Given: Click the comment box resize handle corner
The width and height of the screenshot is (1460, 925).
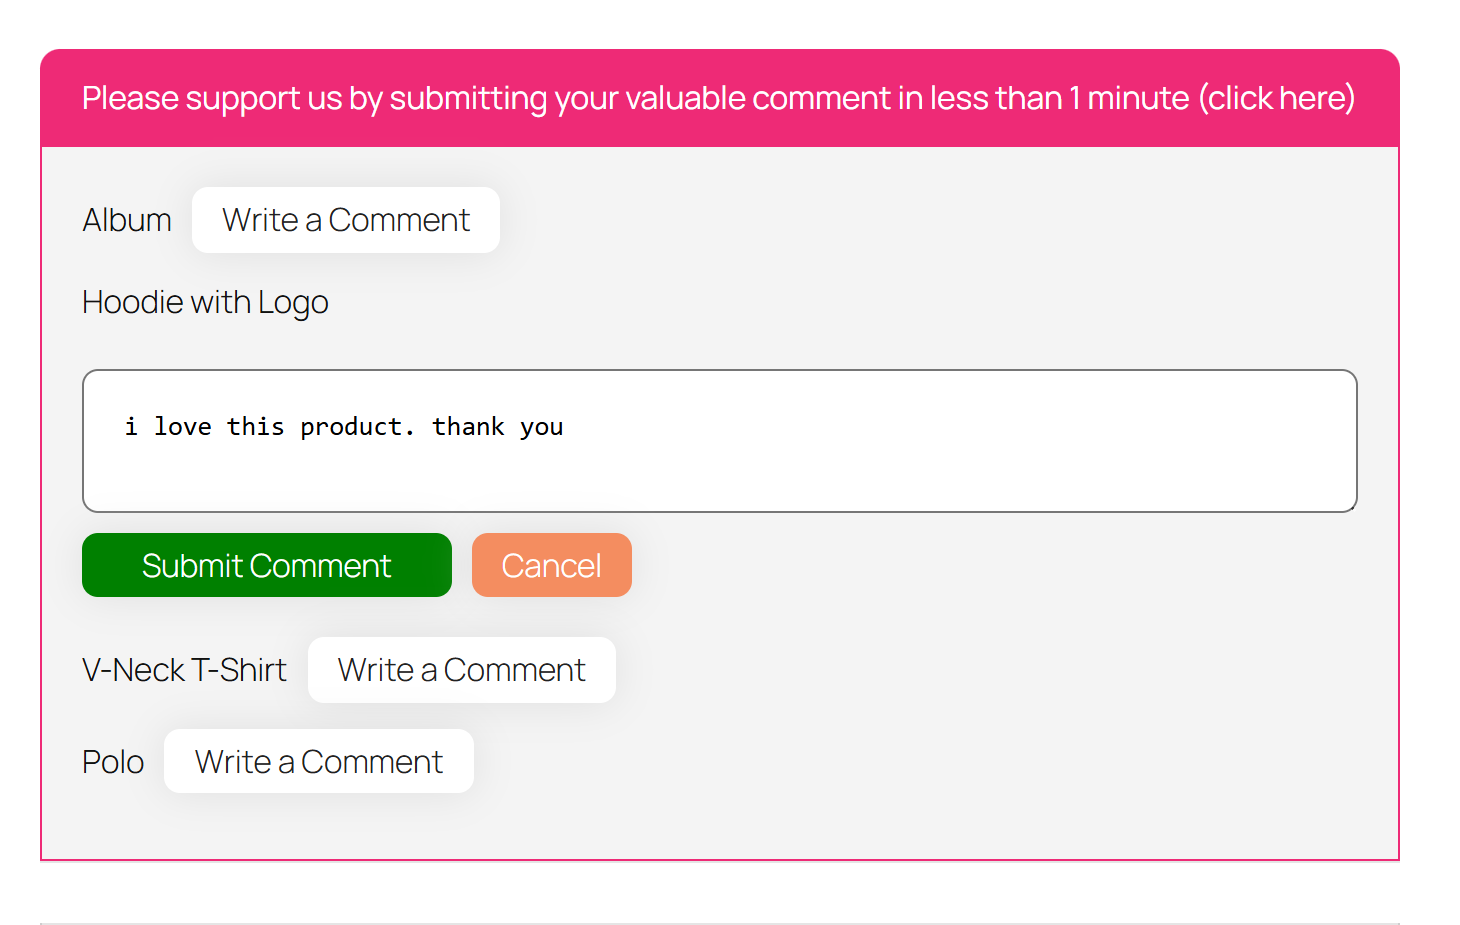Looking at the screenshot, I should [x=1351, y=507].
